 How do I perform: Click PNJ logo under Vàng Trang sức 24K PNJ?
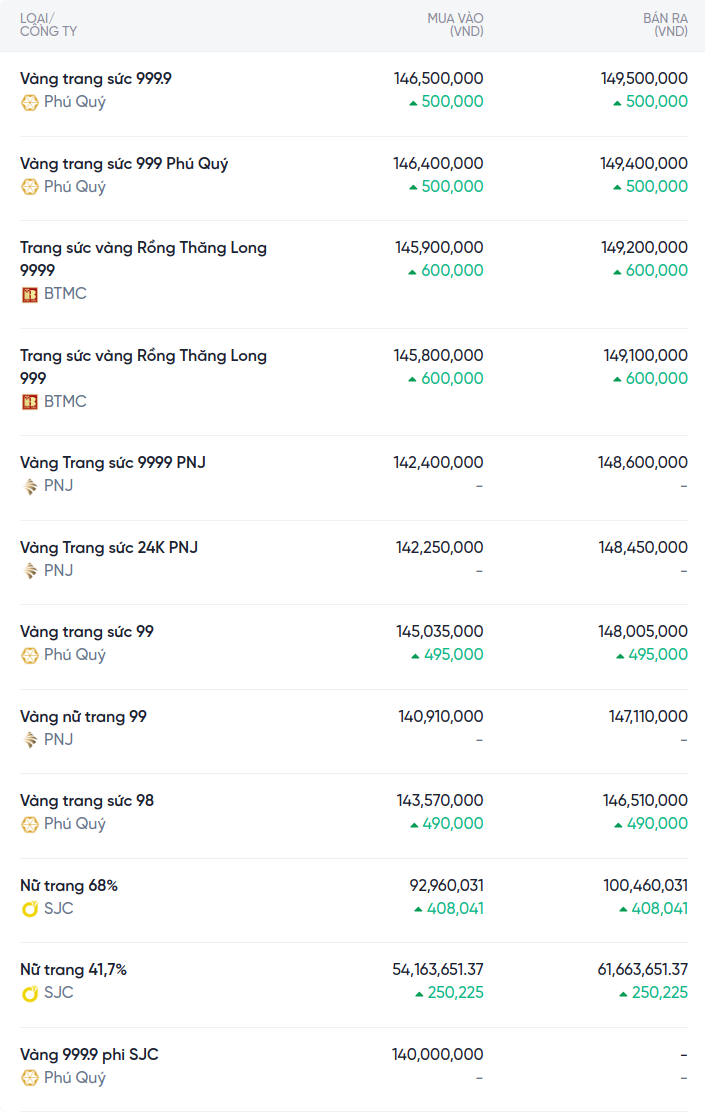coord(30,571)
